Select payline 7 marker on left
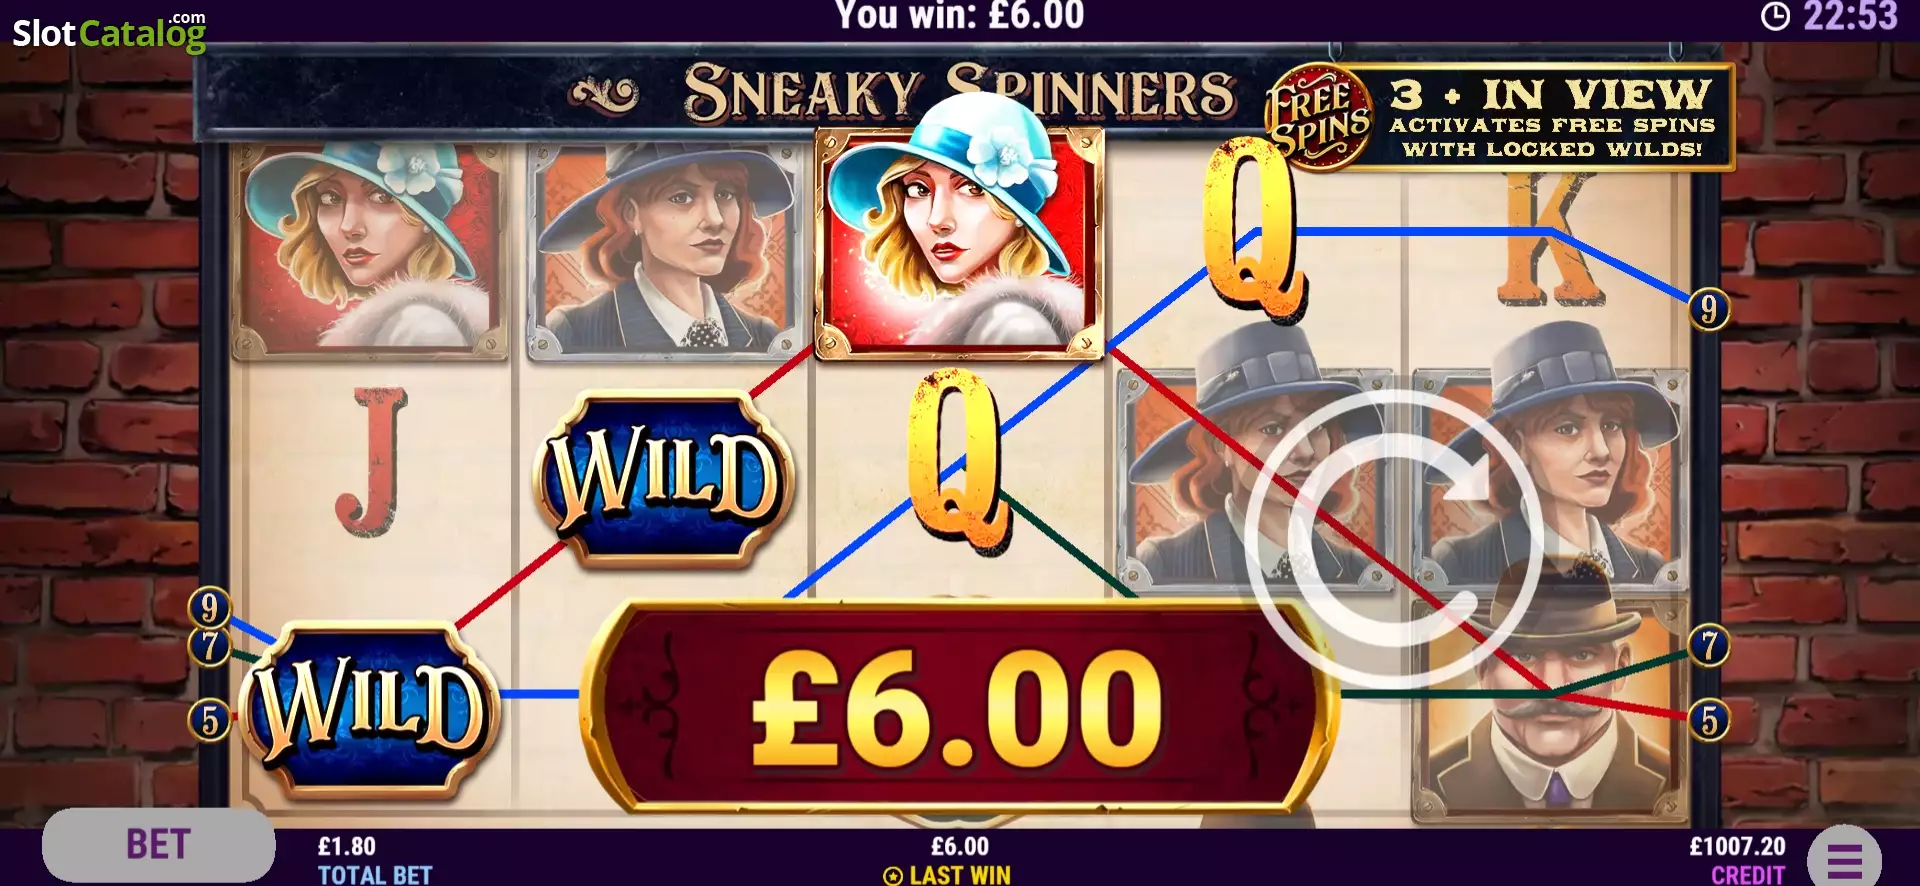The image size is (1920, 886). [209, 646]
